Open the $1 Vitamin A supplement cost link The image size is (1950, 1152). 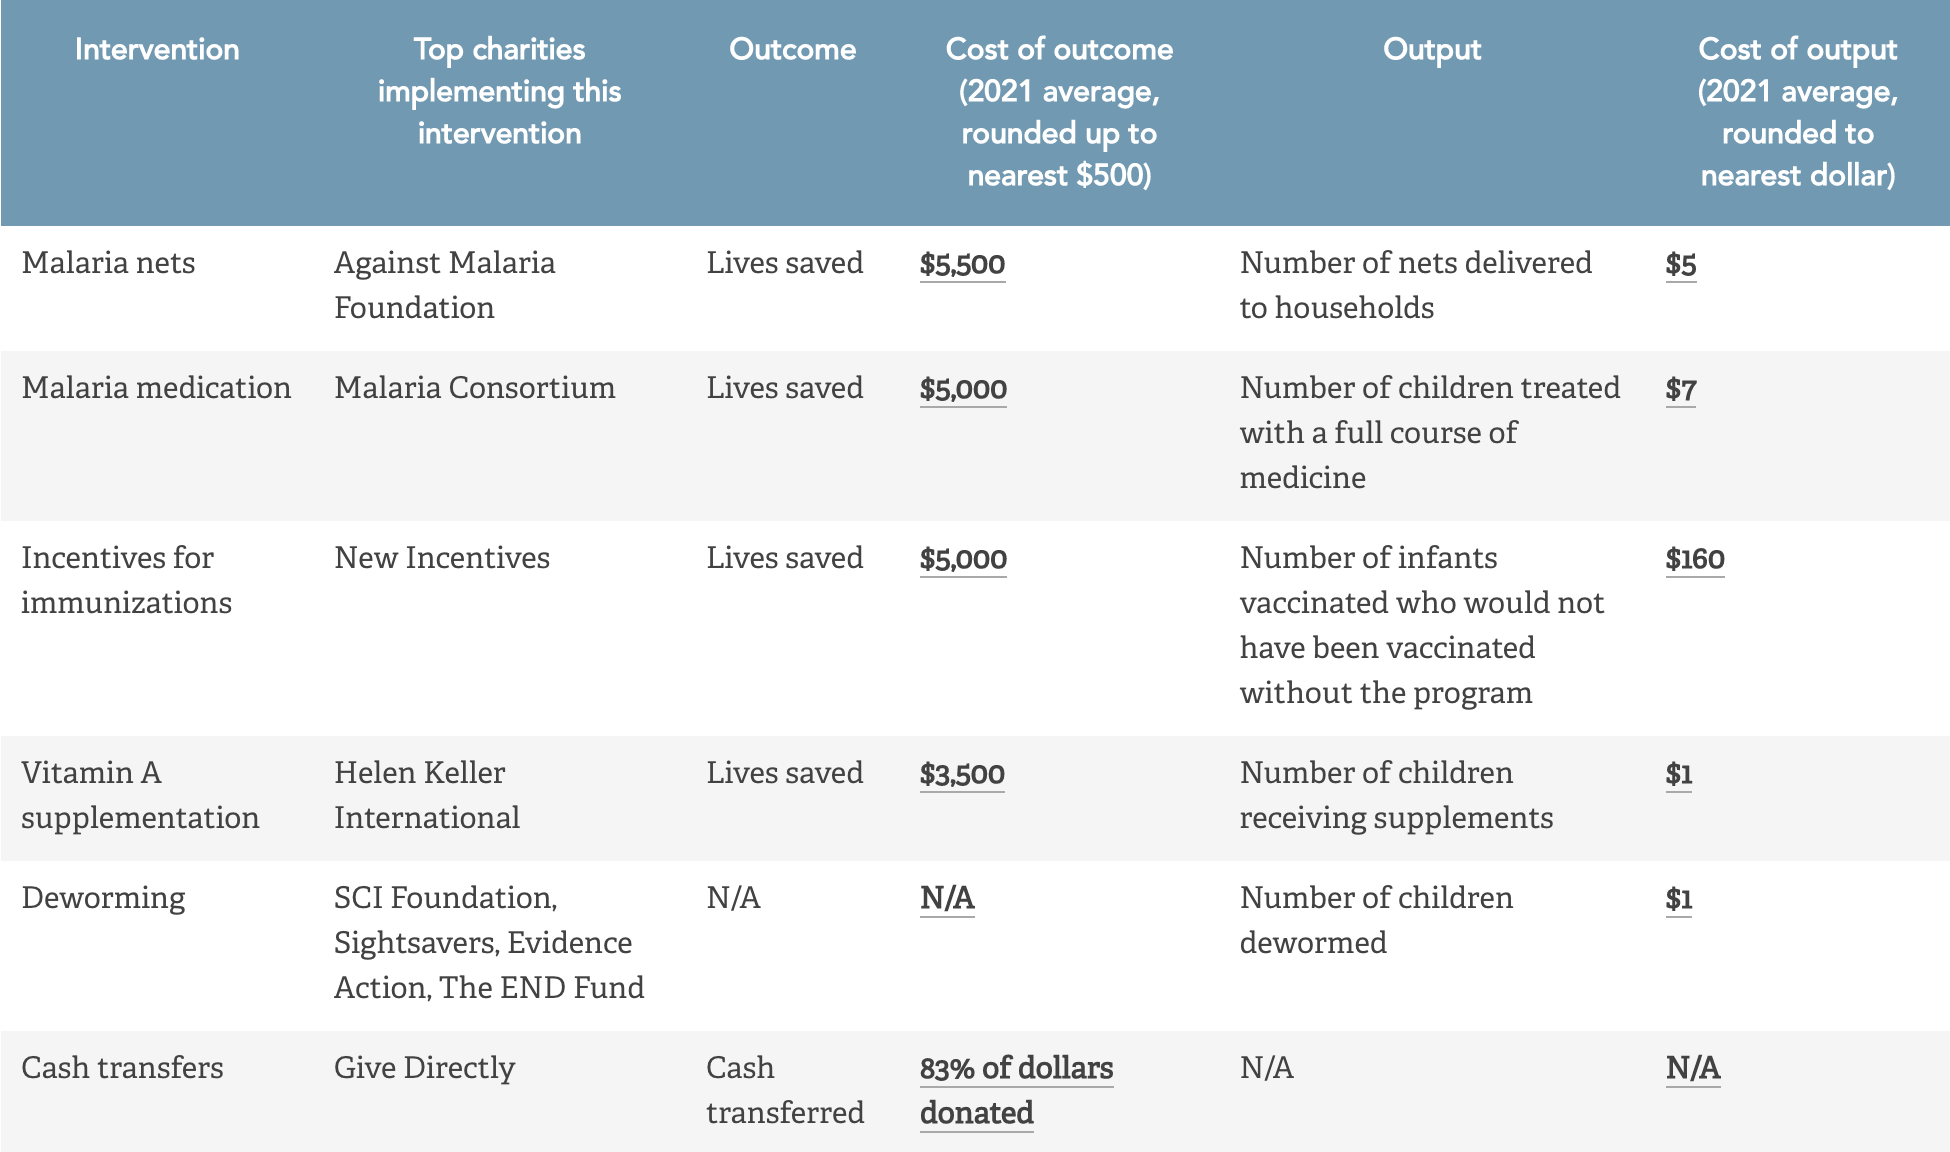pos(1678,774)
